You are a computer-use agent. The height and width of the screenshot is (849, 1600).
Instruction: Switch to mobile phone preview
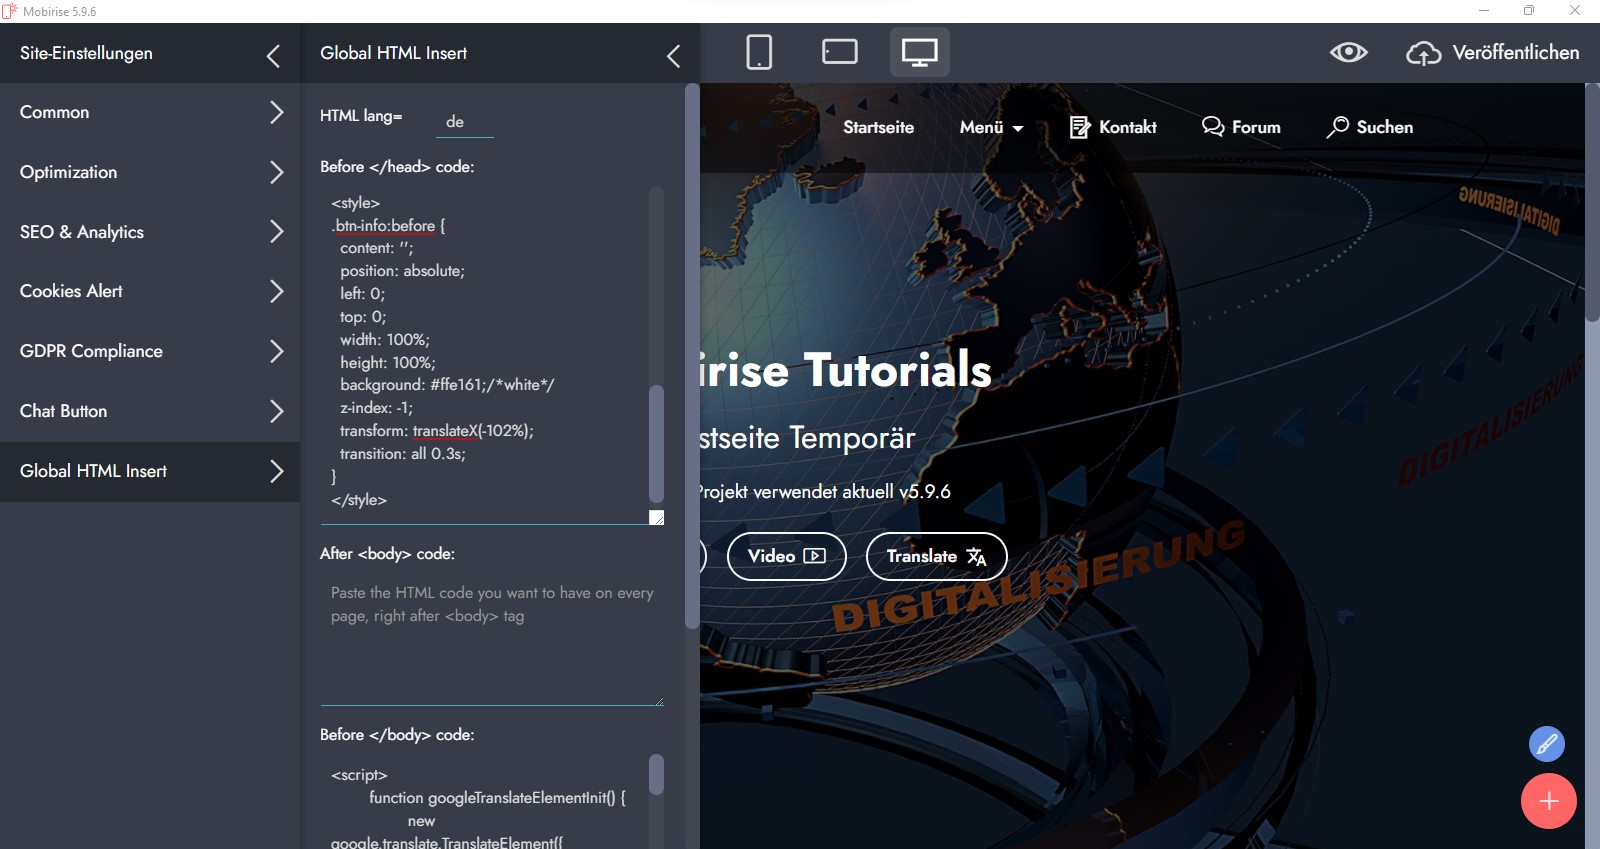tap(759, 52)
